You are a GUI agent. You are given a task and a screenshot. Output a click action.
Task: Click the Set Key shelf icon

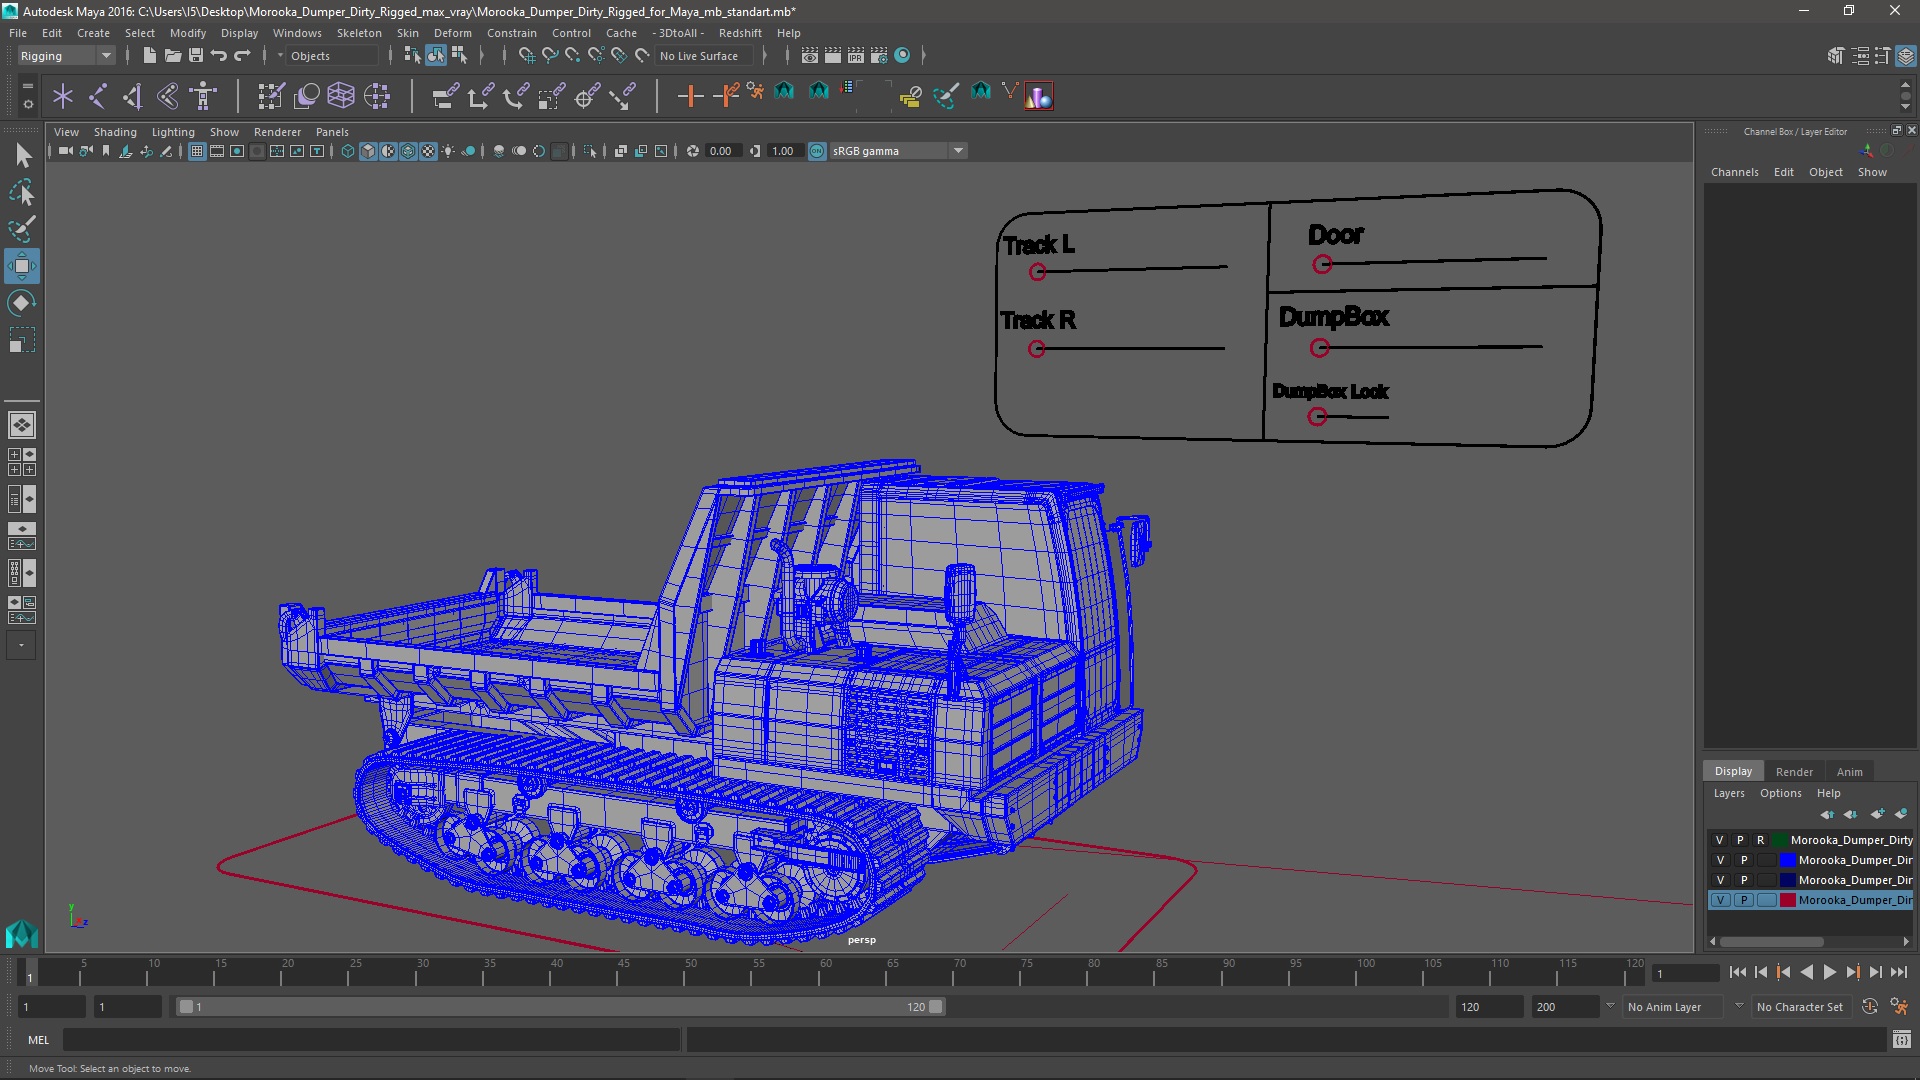tap(690, 96)
